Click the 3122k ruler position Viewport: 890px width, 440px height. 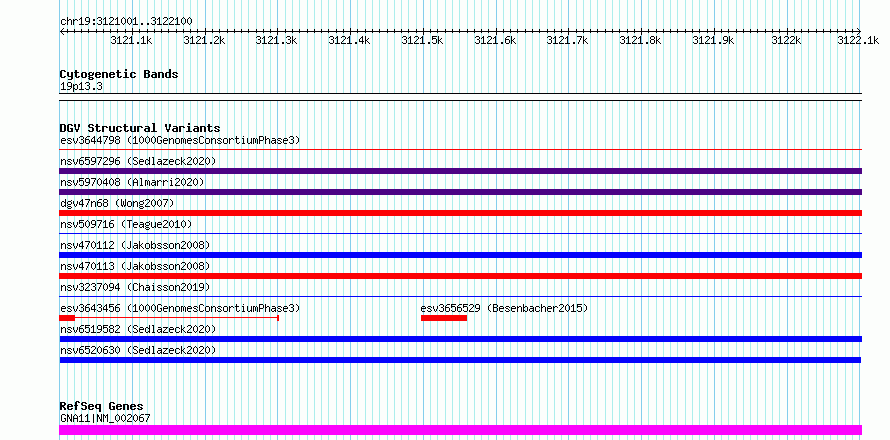point(786,40)
